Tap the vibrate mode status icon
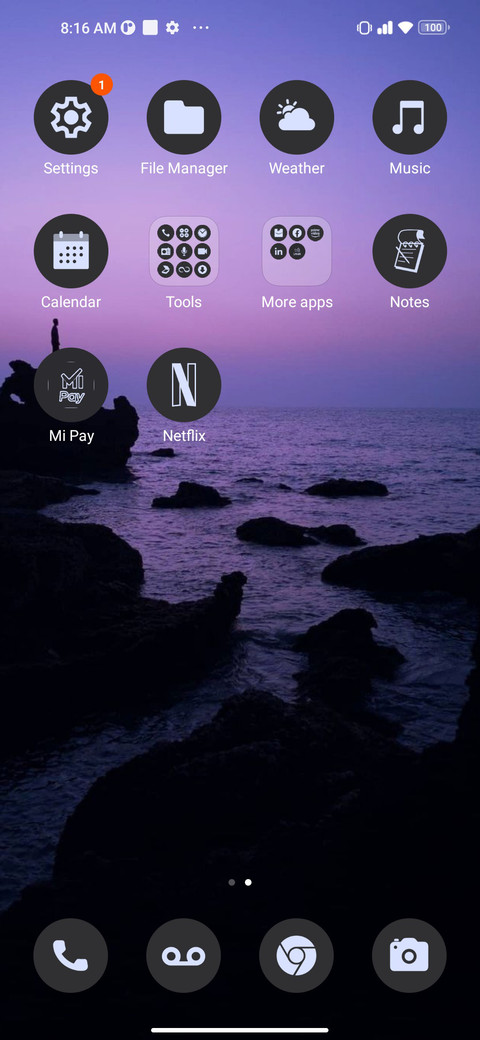The image size is (480, 1040). point(364,28)
